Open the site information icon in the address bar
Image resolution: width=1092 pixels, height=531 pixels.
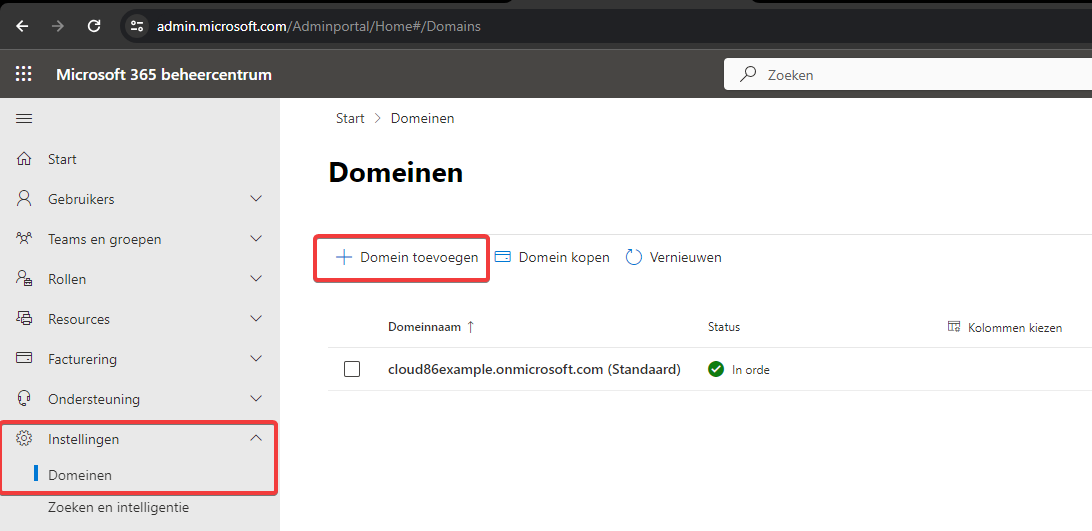(137, 26)
